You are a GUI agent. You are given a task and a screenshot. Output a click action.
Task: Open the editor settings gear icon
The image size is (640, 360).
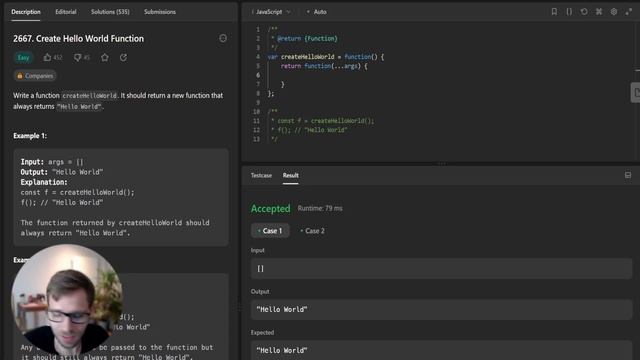click(614, 12)
